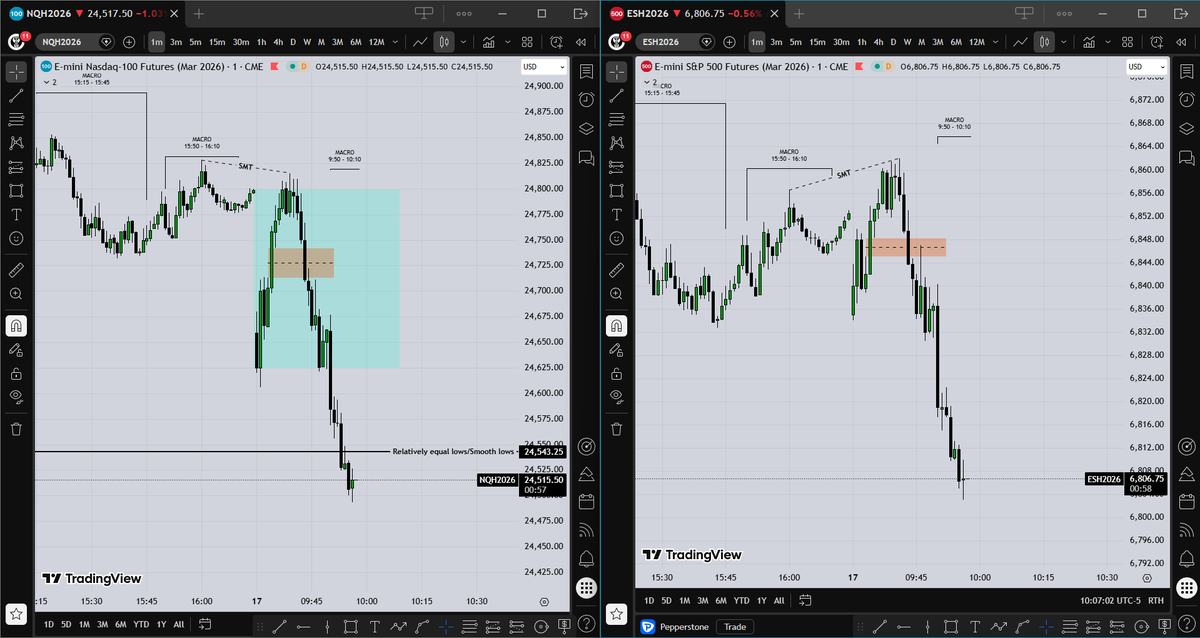Expand favorite indicators chevron in ESH2026 toolbar
Viewport: 1200px width, 638px height.
coord(1110,42)
